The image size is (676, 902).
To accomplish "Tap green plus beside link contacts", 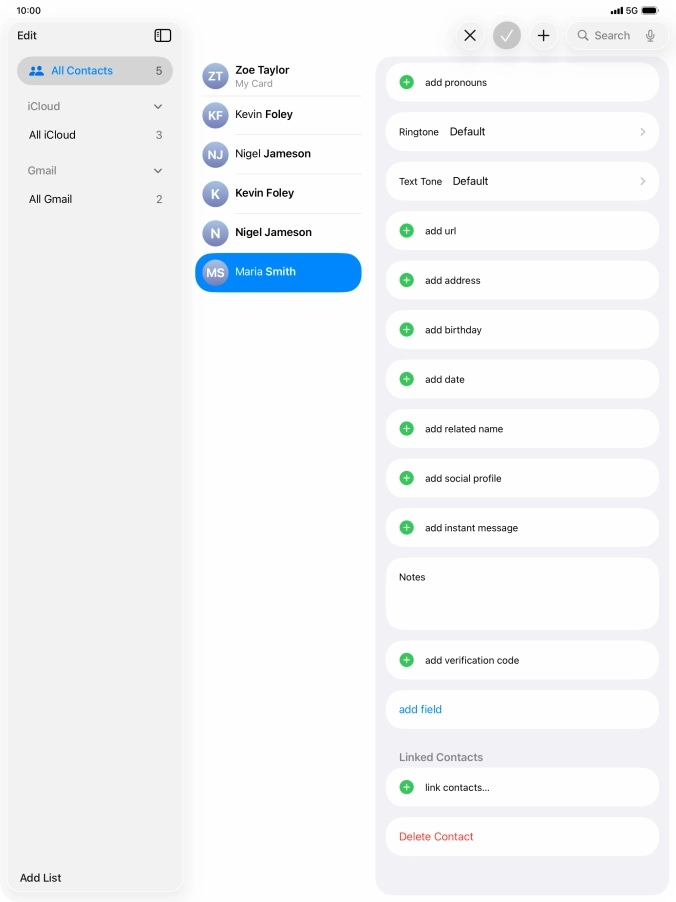I will click(x=406, y=787).
